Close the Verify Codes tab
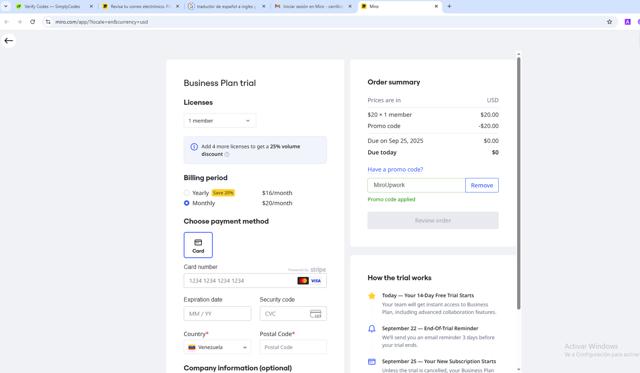Screen dimensions: 640x373 (91, 6)
